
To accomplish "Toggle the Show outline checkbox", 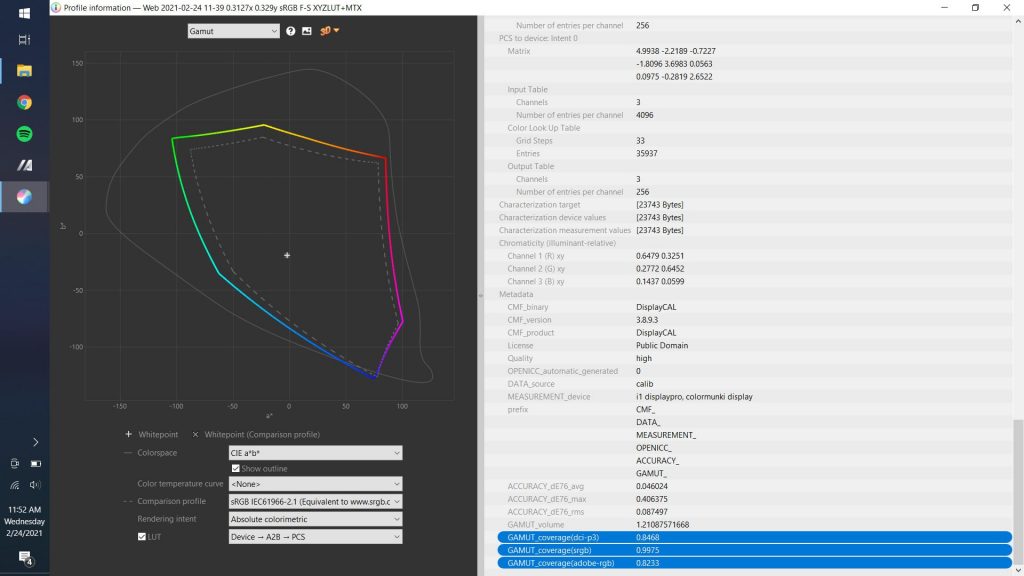I will click(236, 468).
